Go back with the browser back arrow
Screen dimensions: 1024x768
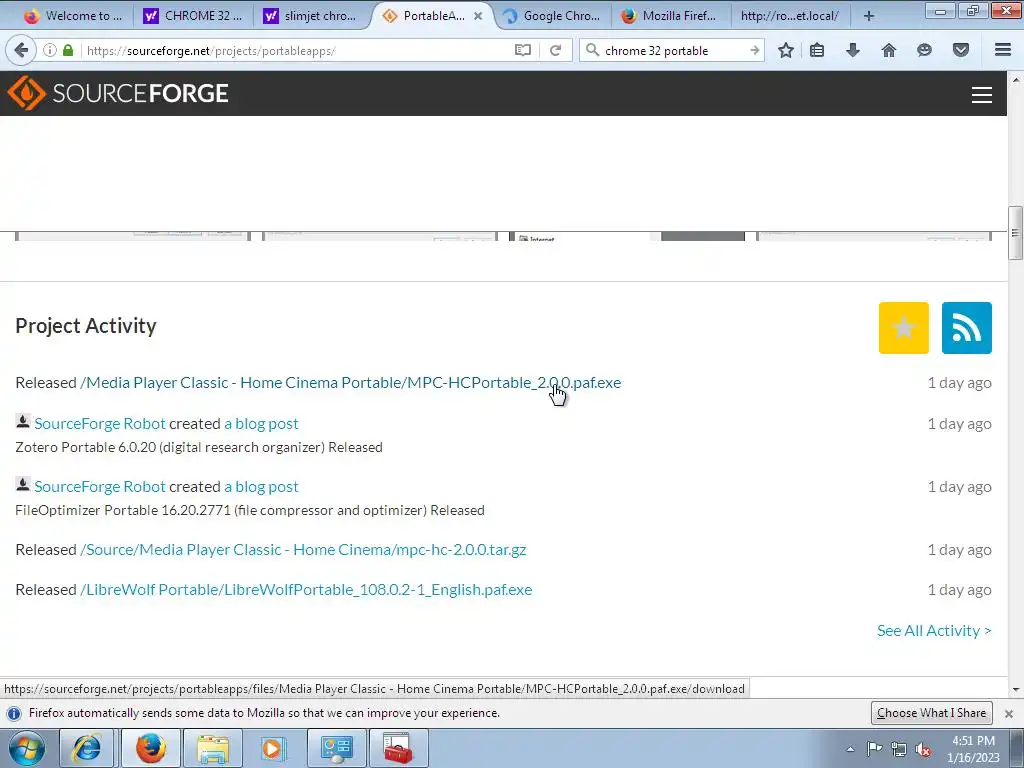click(x=21, y=50)
